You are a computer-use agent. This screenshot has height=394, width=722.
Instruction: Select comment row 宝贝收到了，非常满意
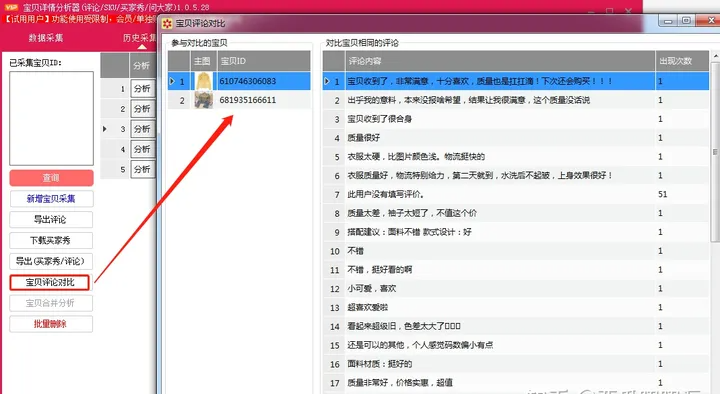516,81
